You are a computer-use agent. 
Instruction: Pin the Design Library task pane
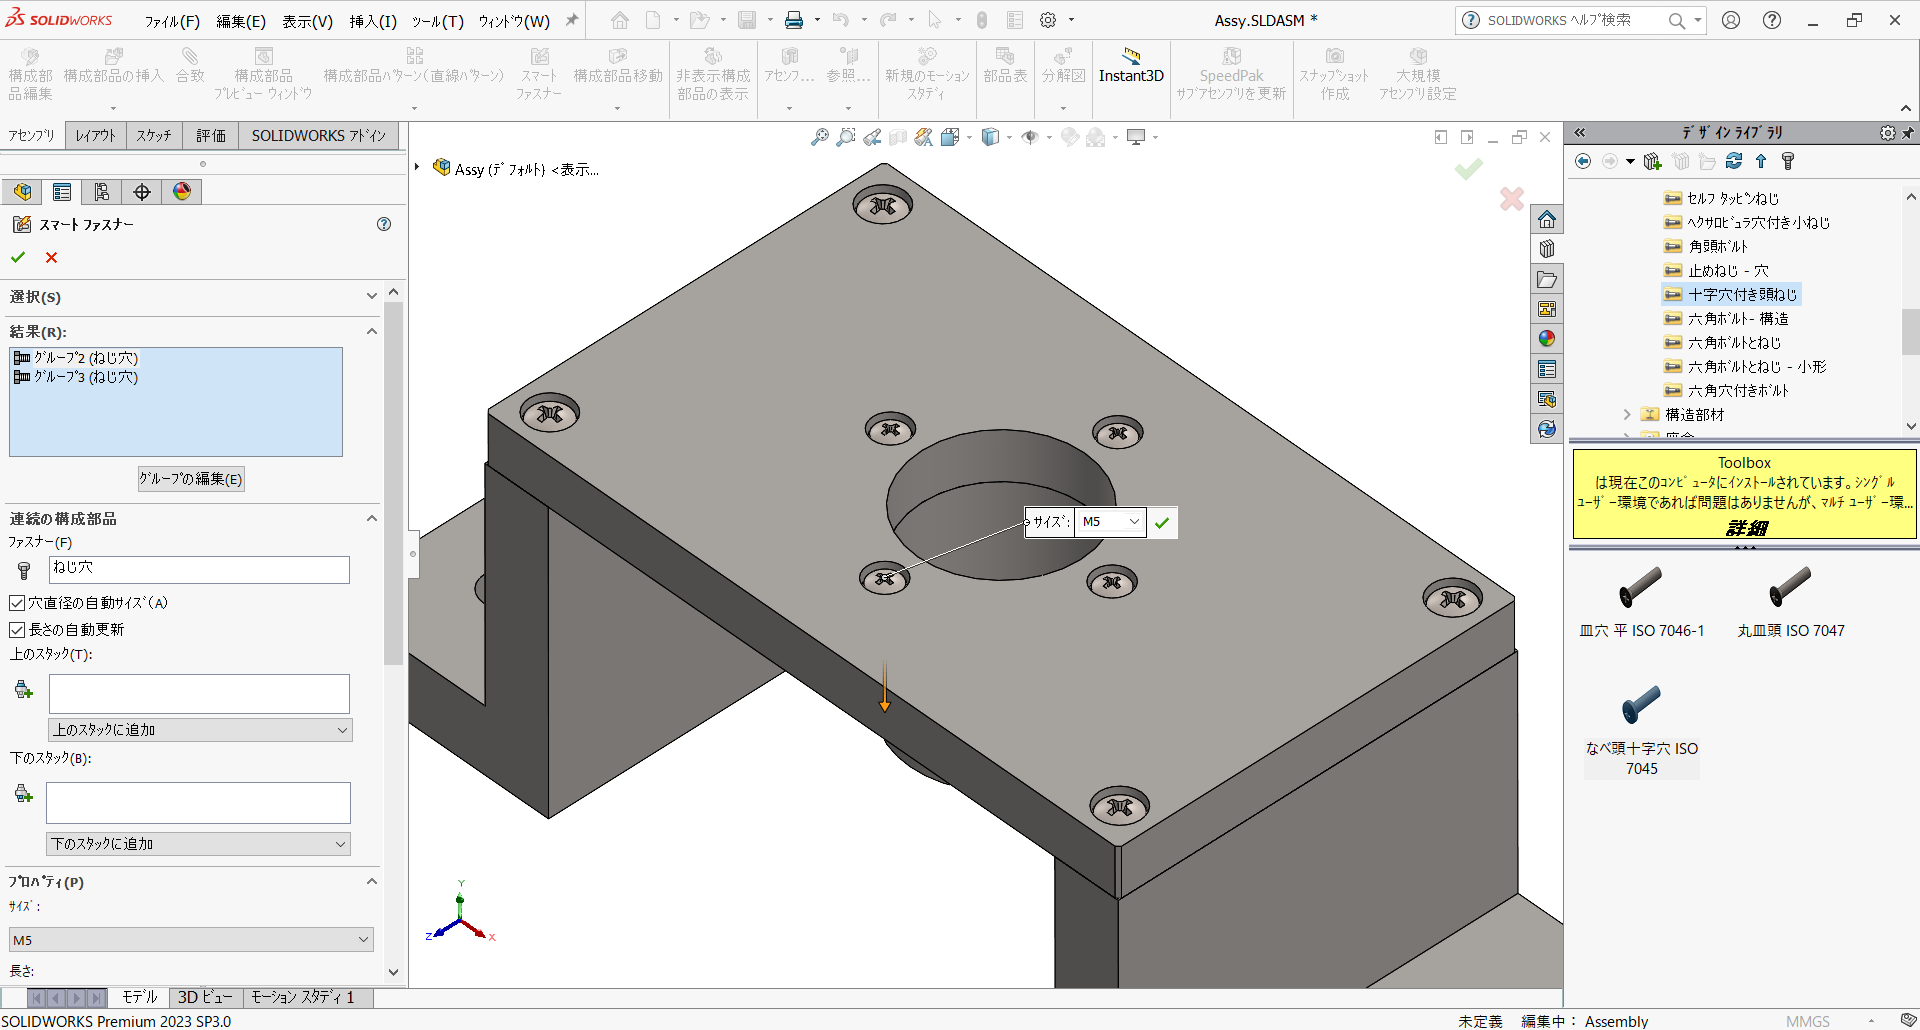[1908, 133]
